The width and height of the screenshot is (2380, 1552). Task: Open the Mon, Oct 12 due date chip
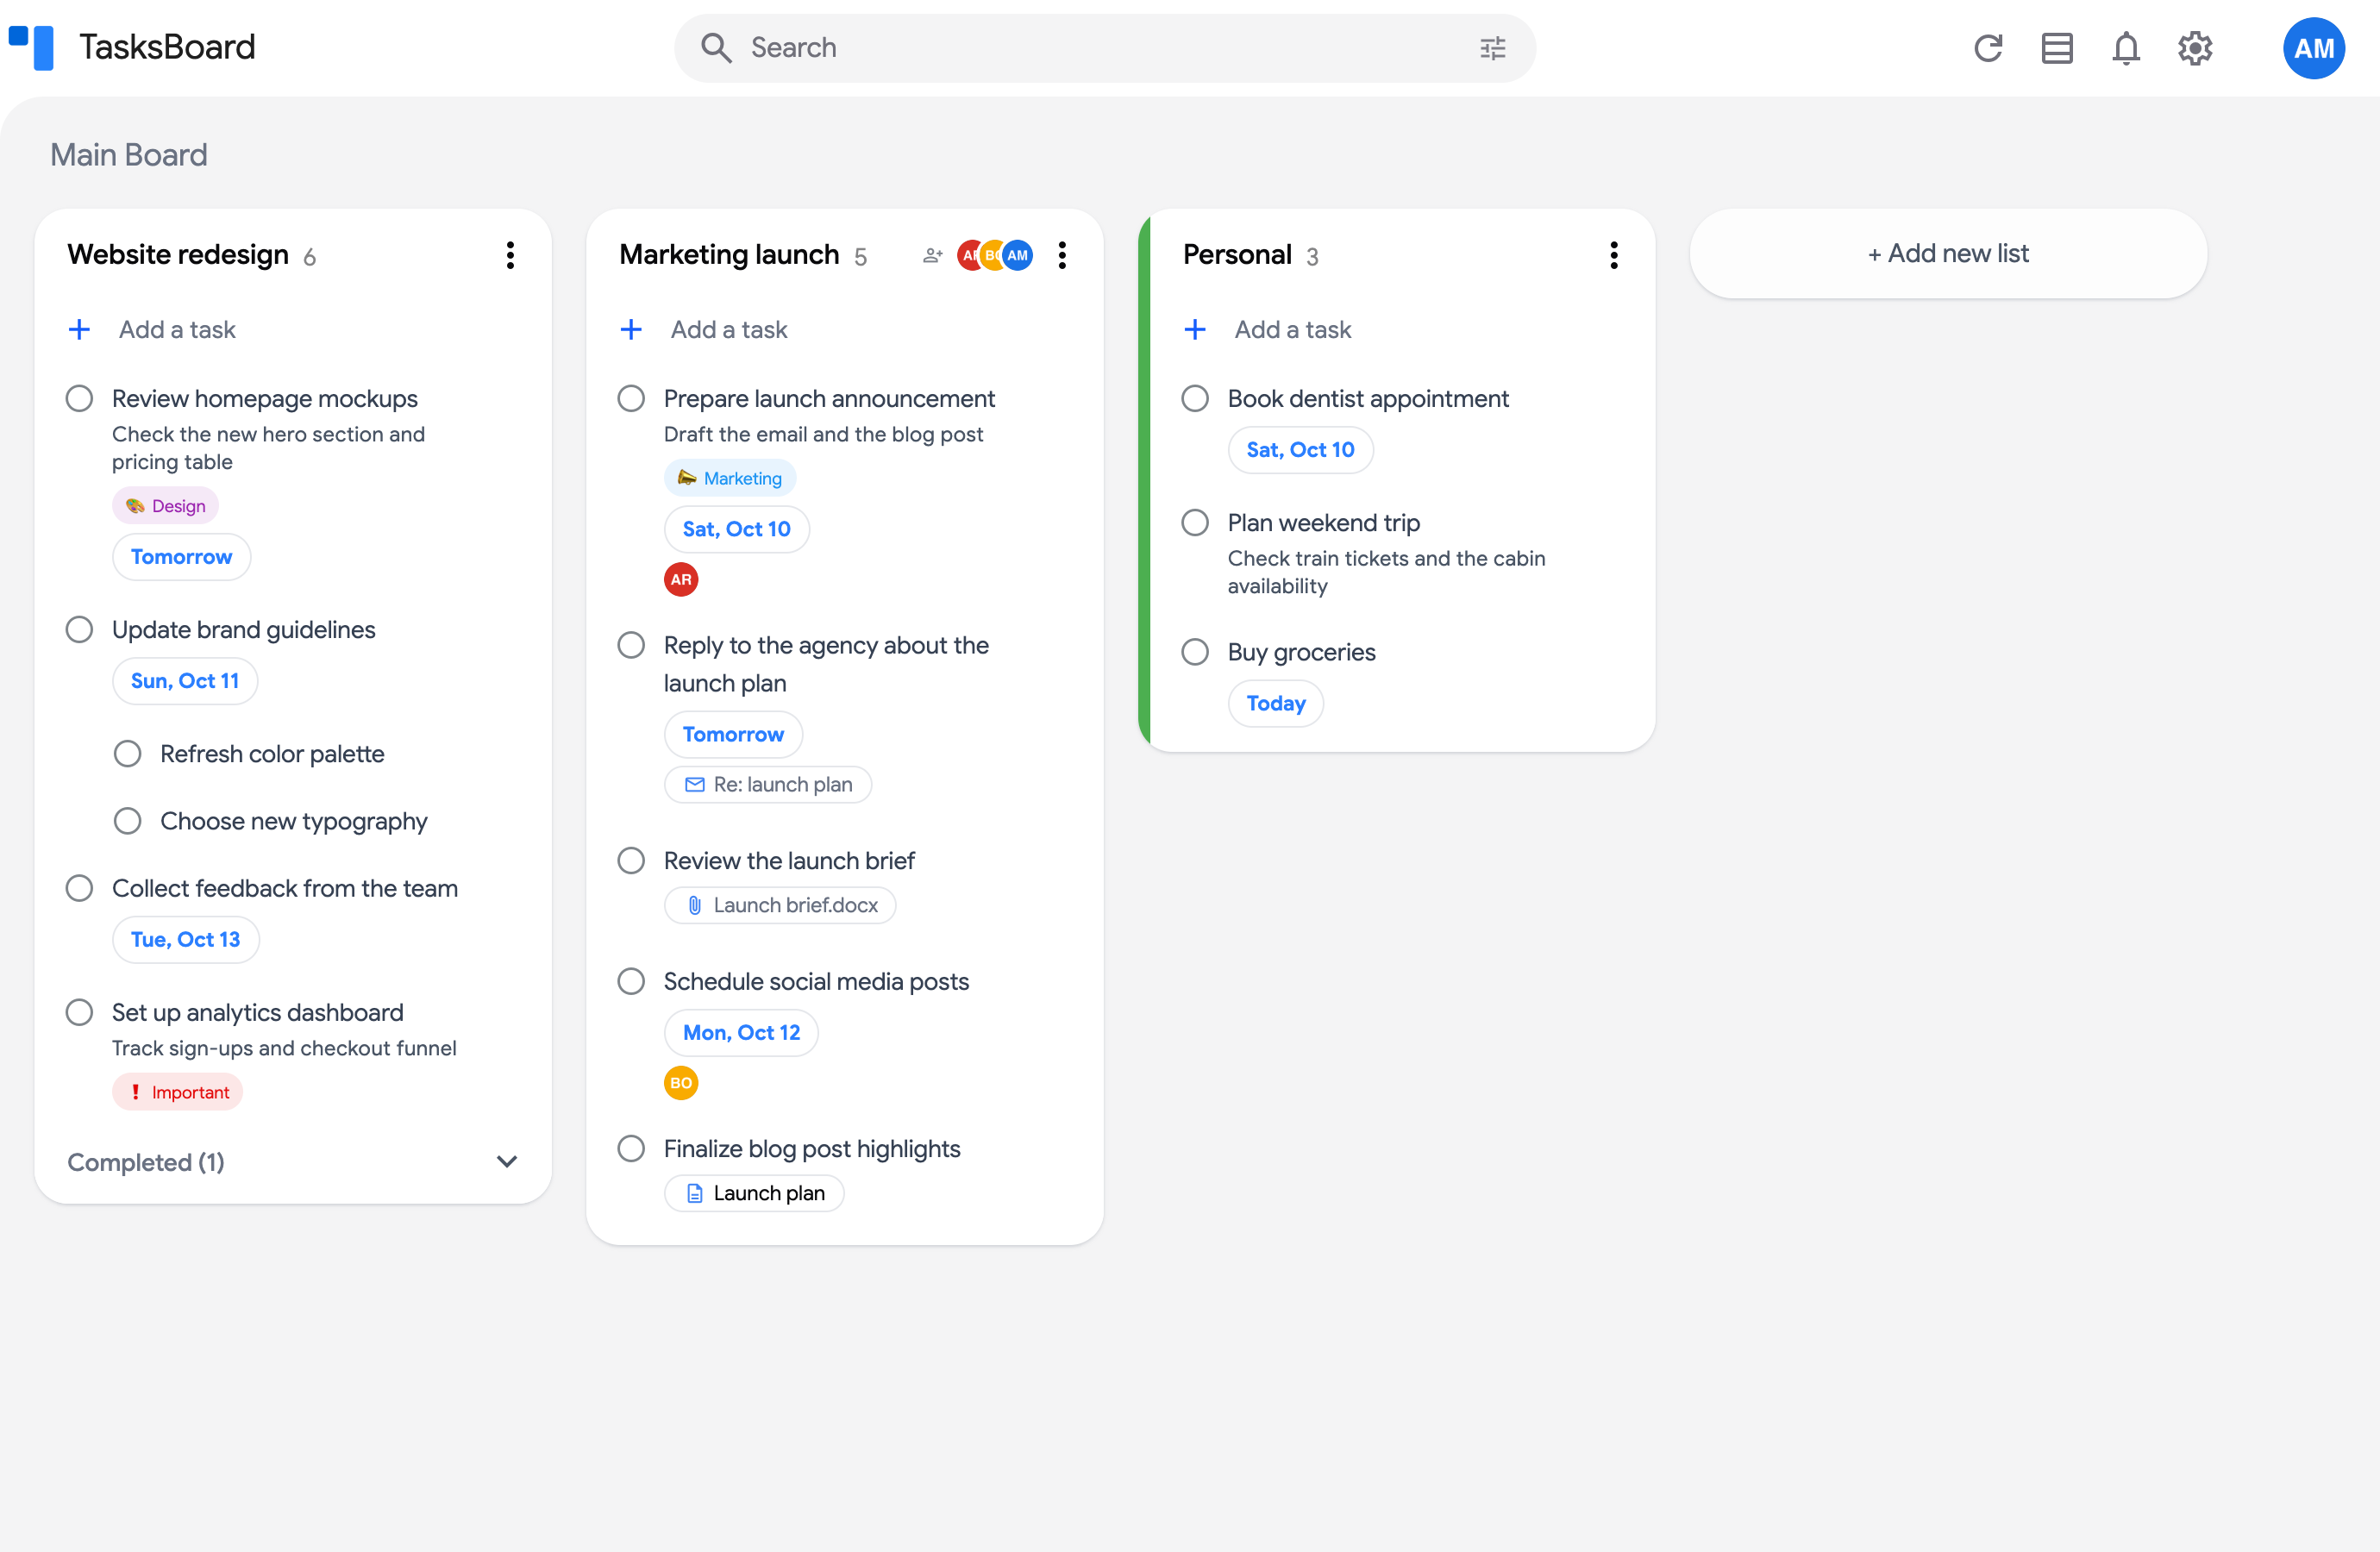coord(741,1033)
